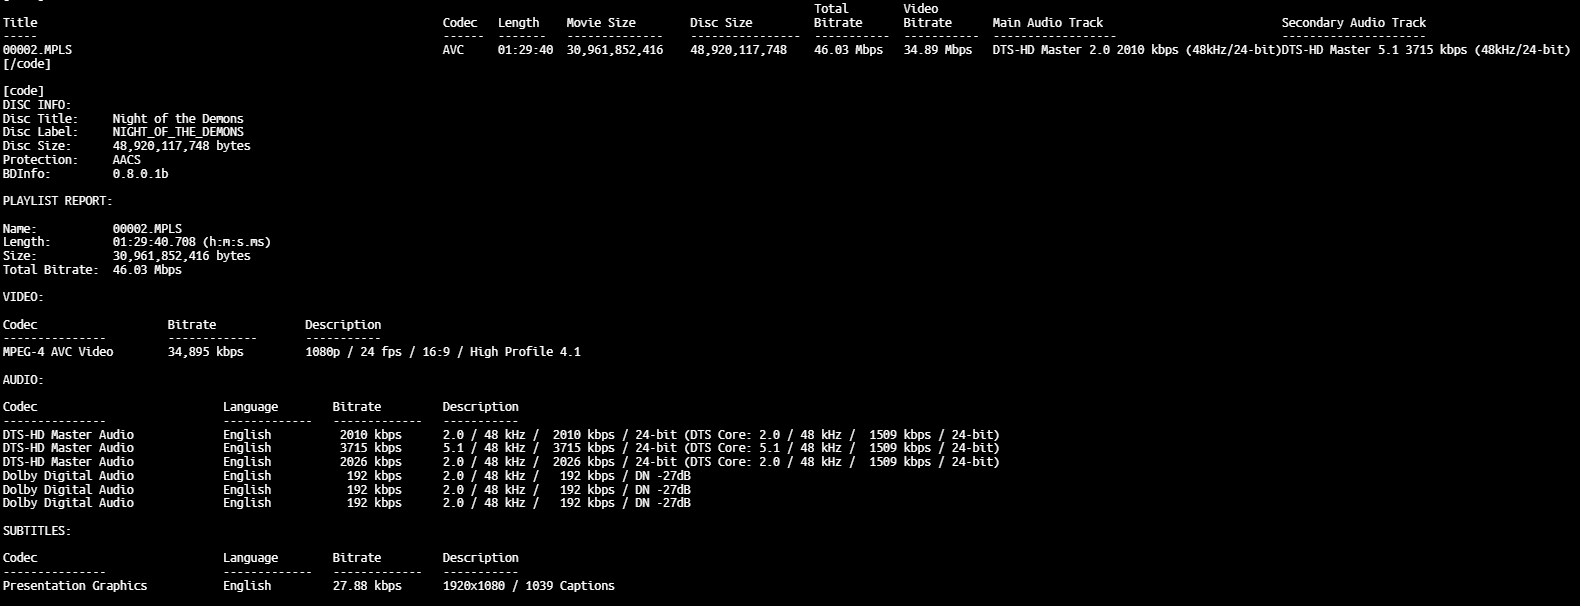Image resolution: width=1580 pixels, height=606 pixels.
Task: Click the "VIDEO:" section heading
Action: click(23, 297)
